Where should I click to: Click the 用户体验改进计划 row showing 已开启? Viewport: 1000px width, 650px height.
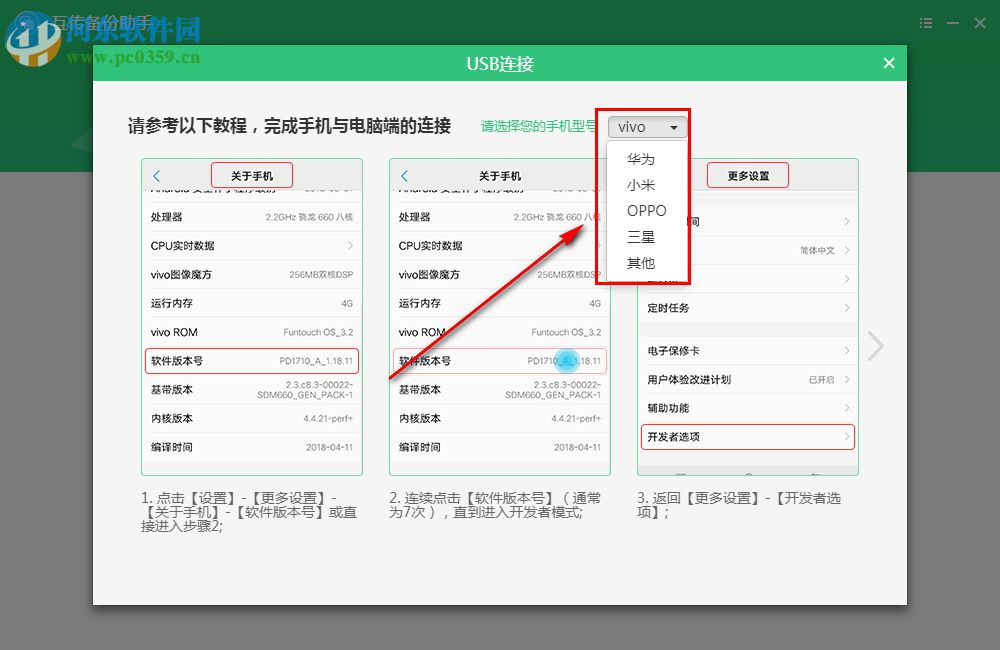tap(750, 379)
